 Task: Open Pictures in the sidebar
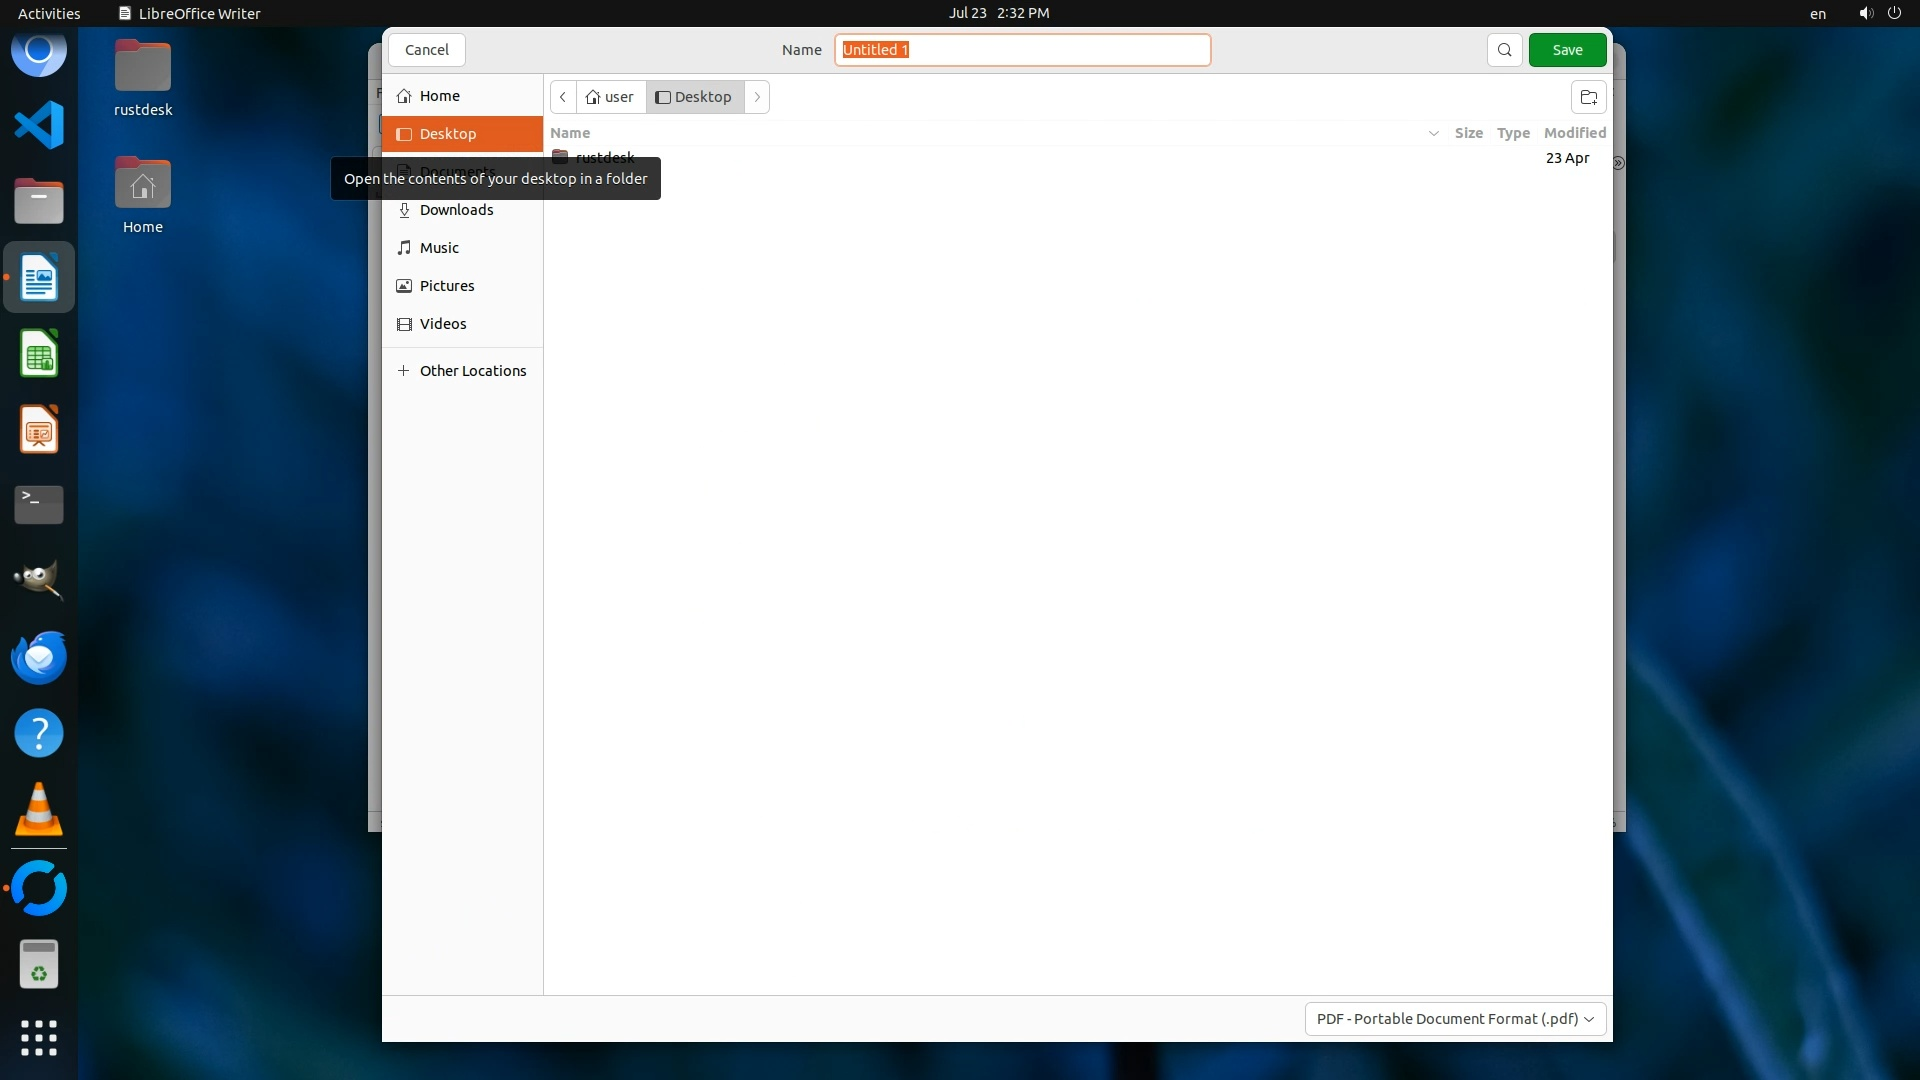click(x=446, y=286)
